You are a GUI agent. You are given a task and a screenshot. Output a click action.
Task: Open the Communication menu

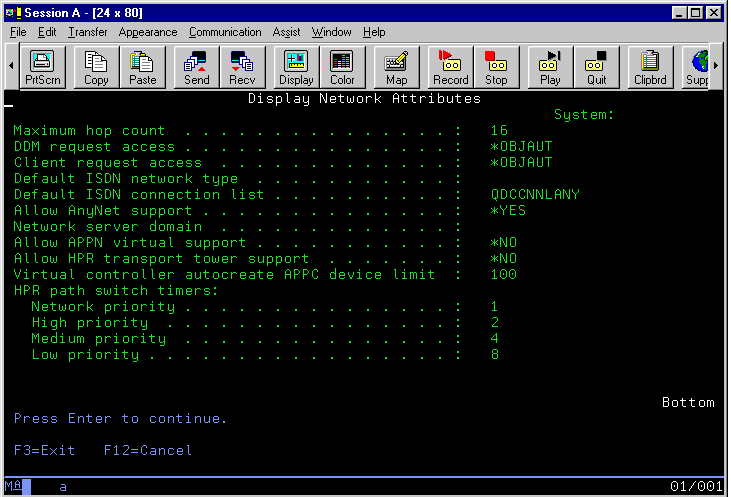pos(225,32)
